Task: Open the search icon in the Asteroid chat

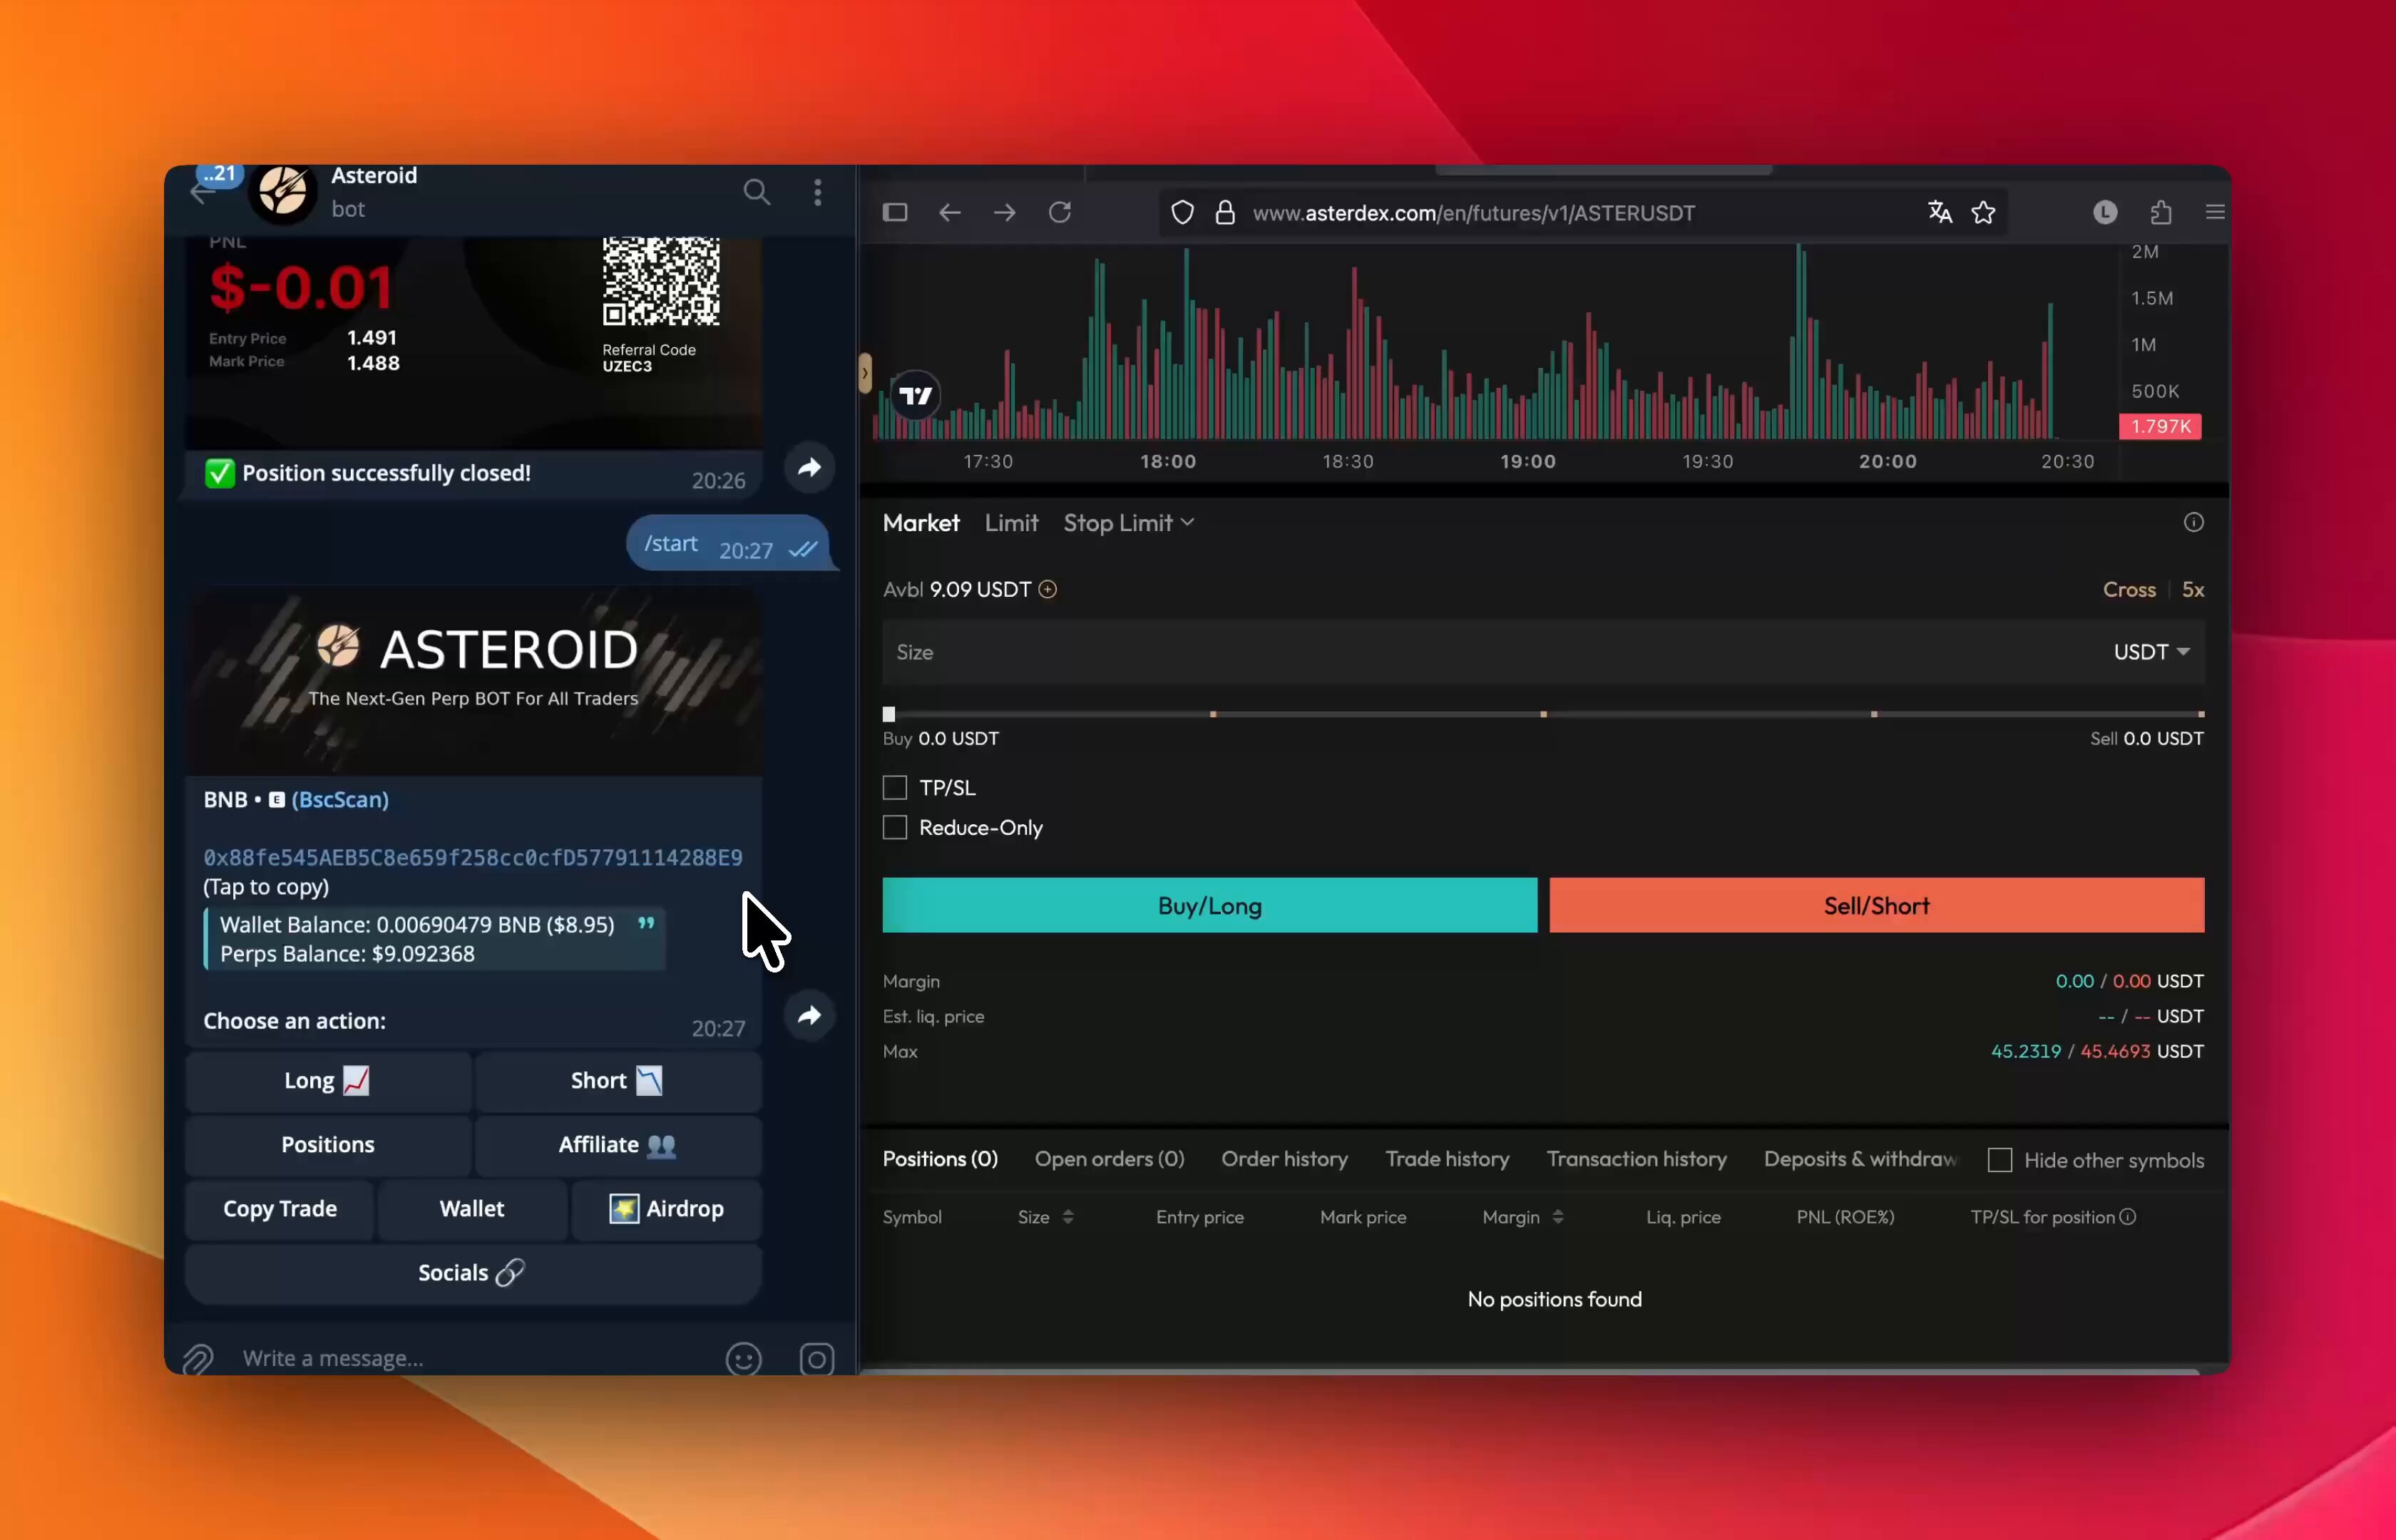Action: pos(757,192)
